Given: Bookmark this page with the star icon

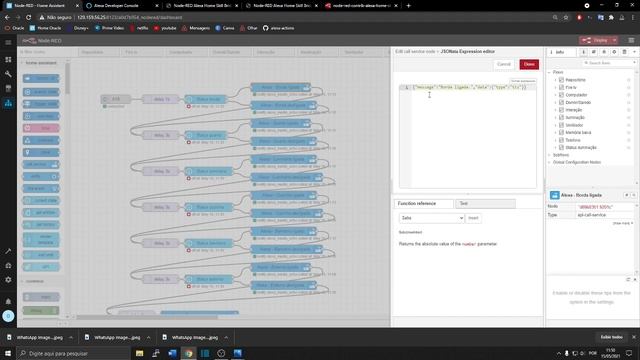Looking at the screenshot, I should (x=566, y=18).
